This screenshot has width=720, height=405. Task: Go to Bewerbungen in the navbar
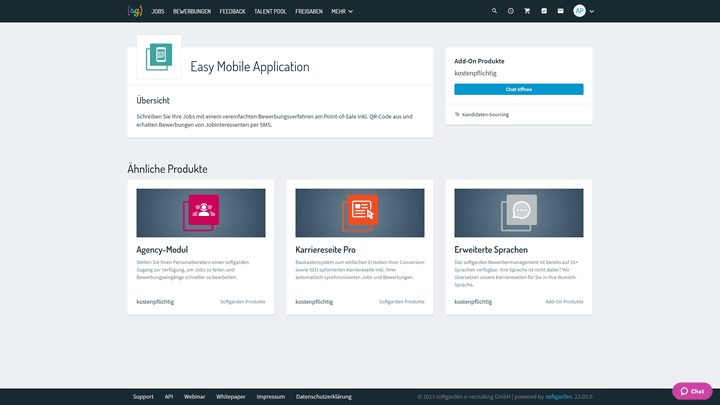tap(192, 11)
